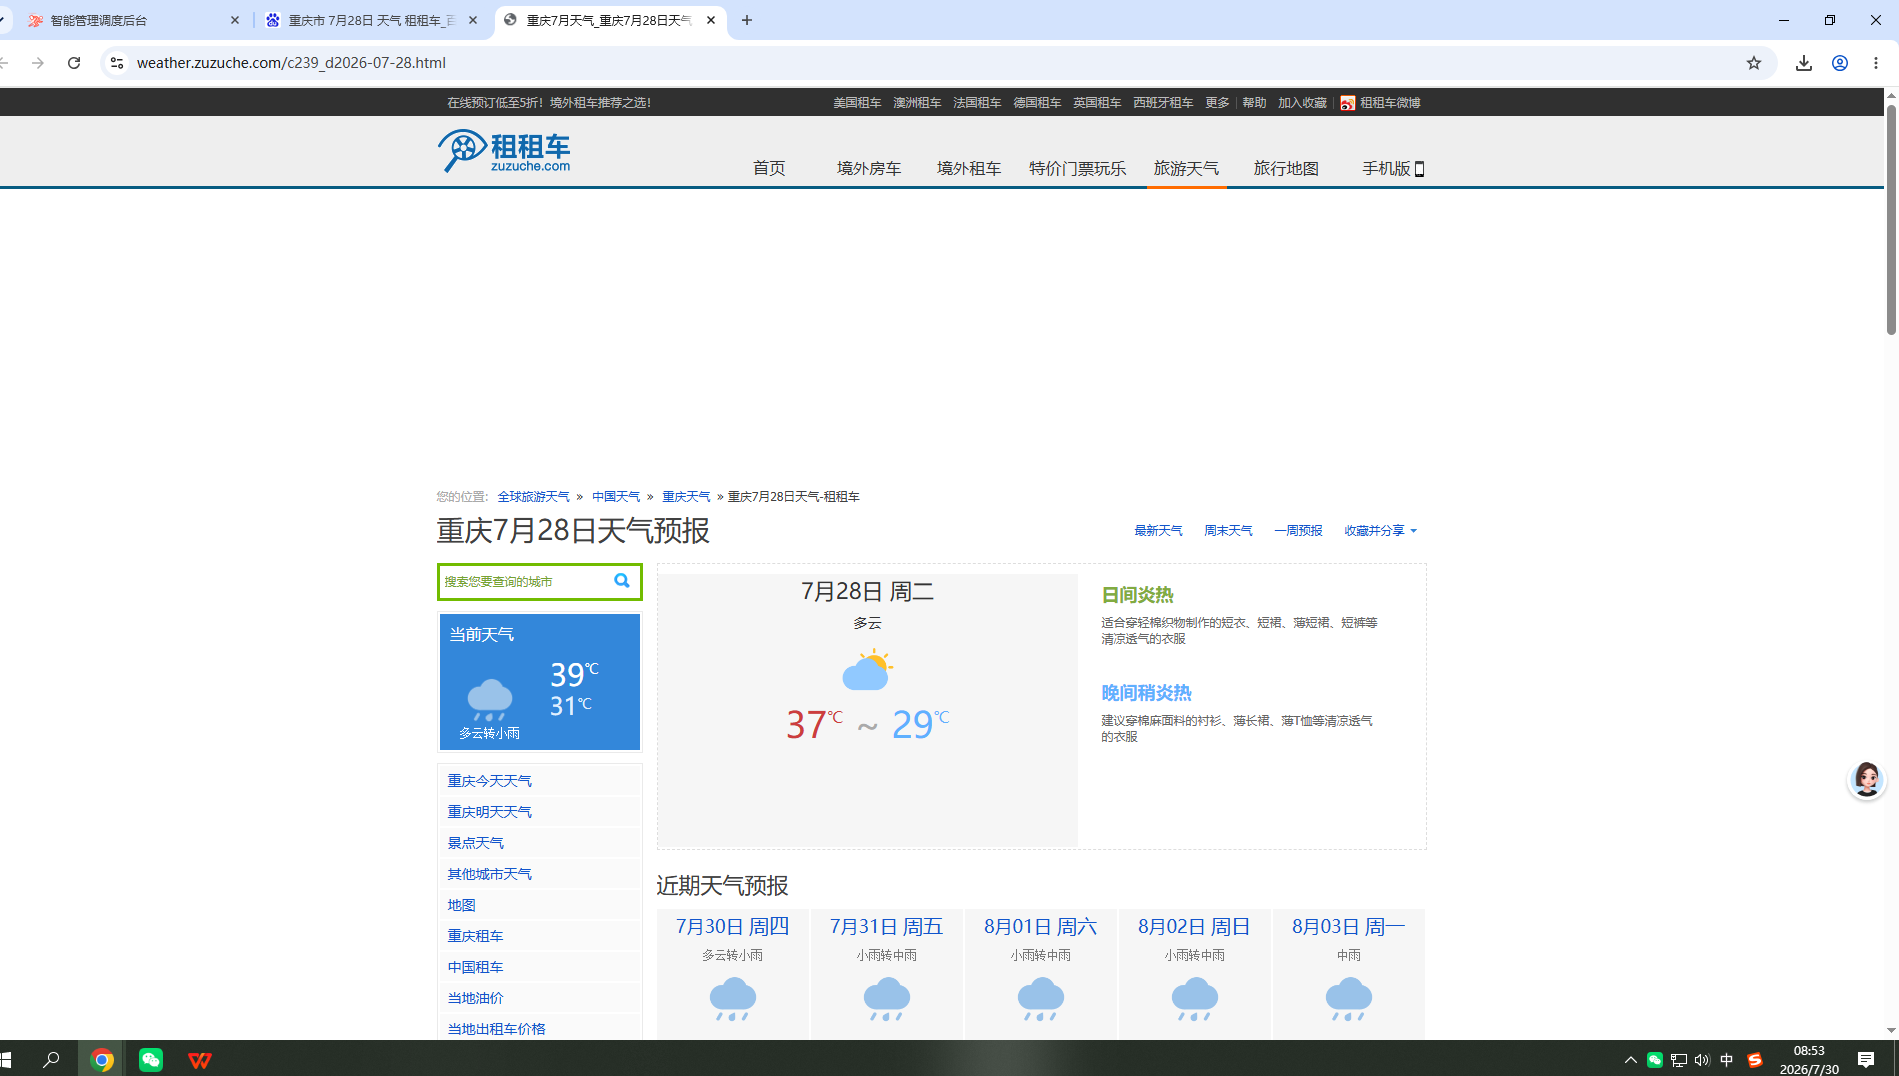
Task: Click the browser address bar URL
Action: 291,63
